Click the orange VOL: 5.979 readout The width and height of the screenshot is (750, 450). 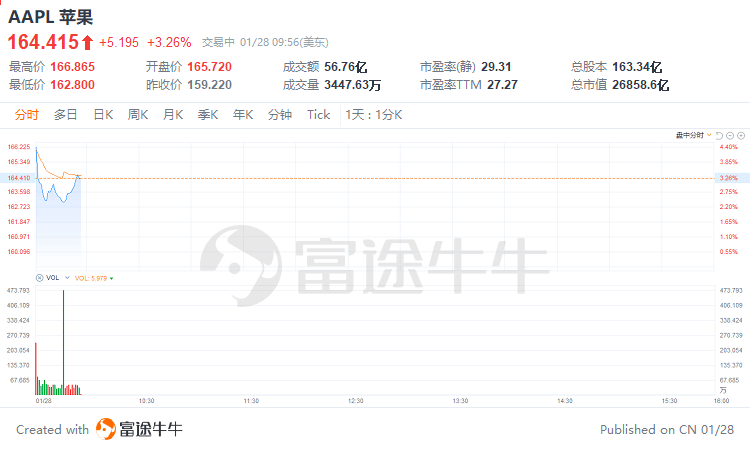[x=91, y=278]
